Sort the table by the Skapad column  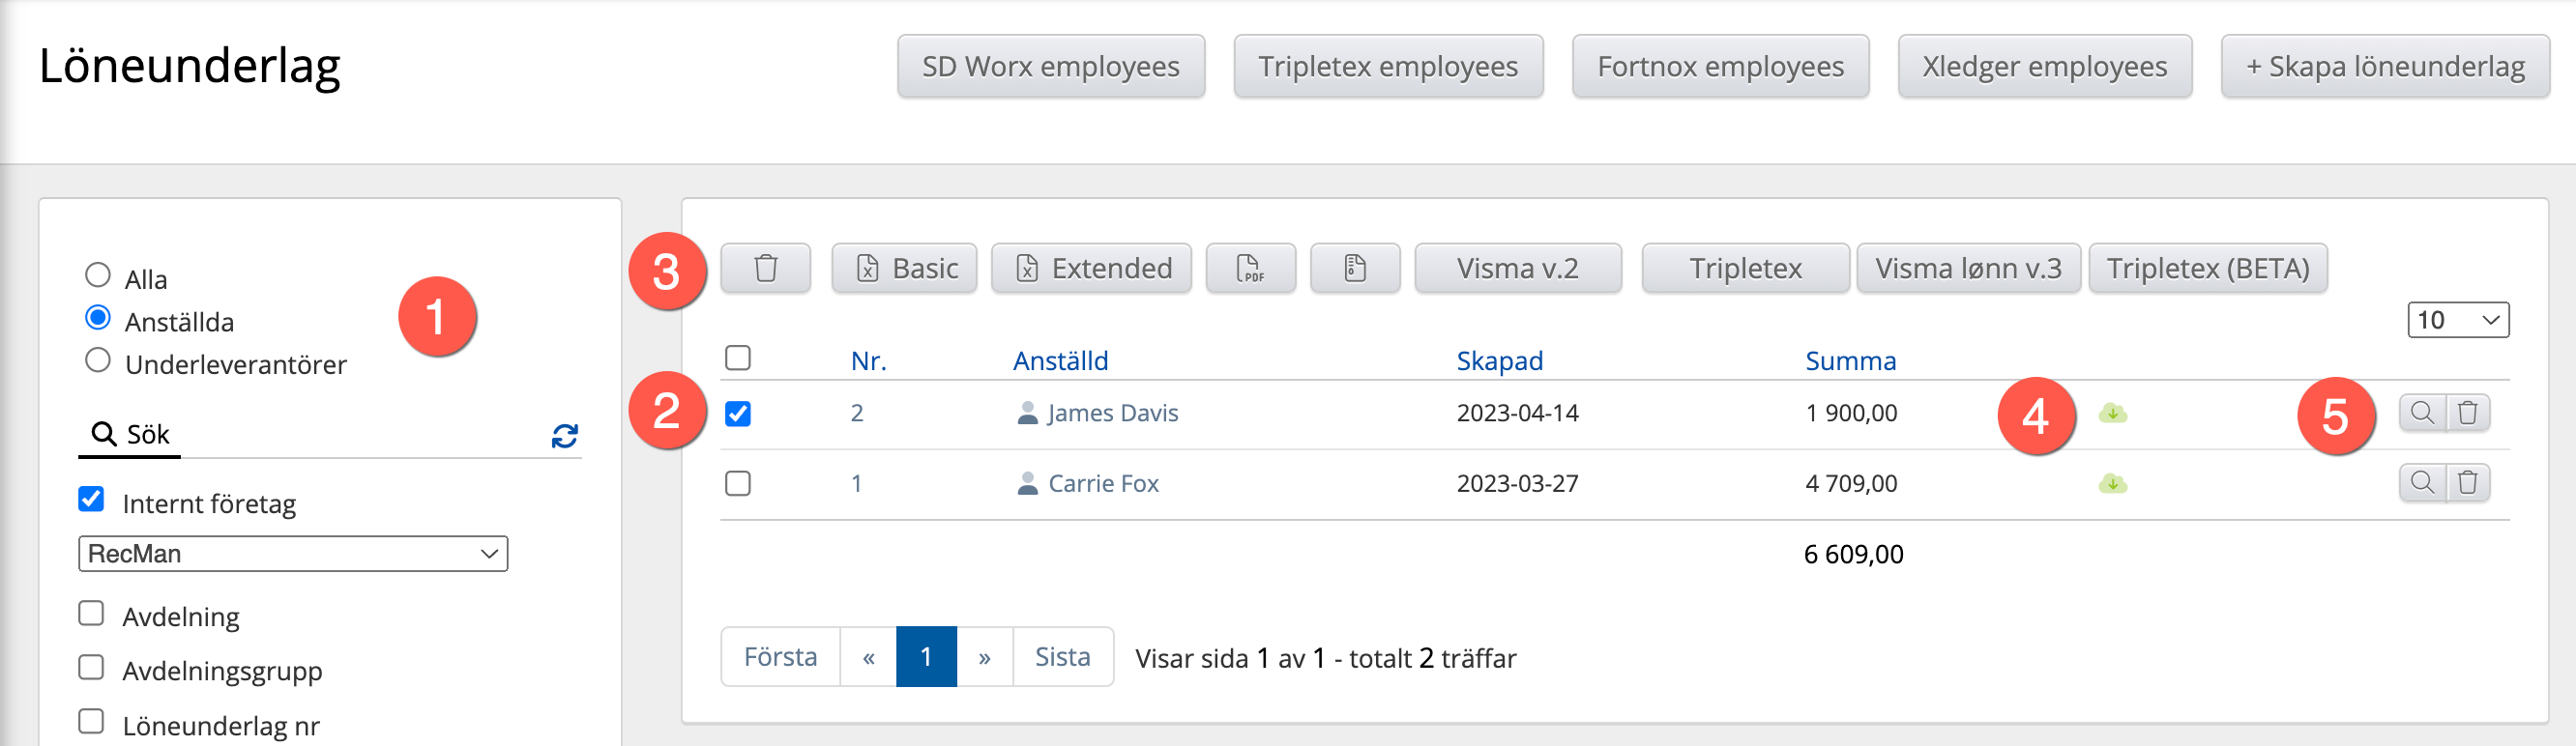coord(1498,360)
